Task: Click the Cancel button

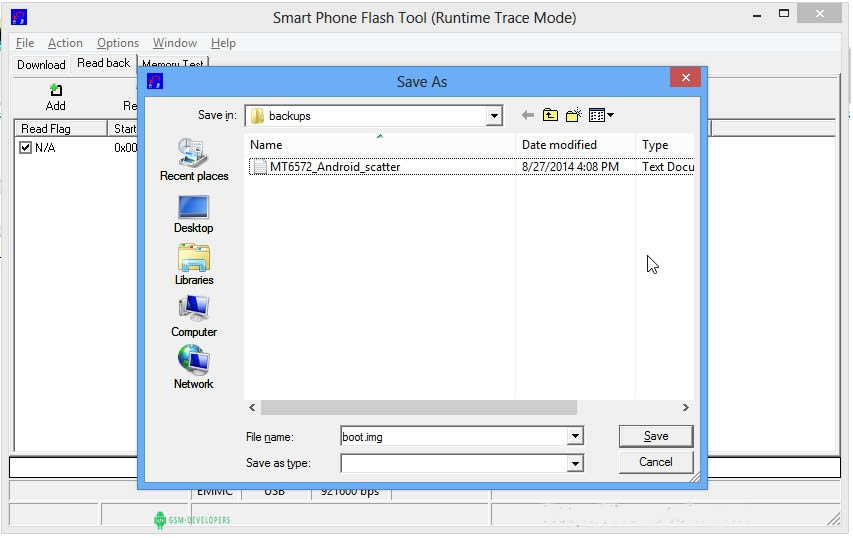Action: pos(656,462)
